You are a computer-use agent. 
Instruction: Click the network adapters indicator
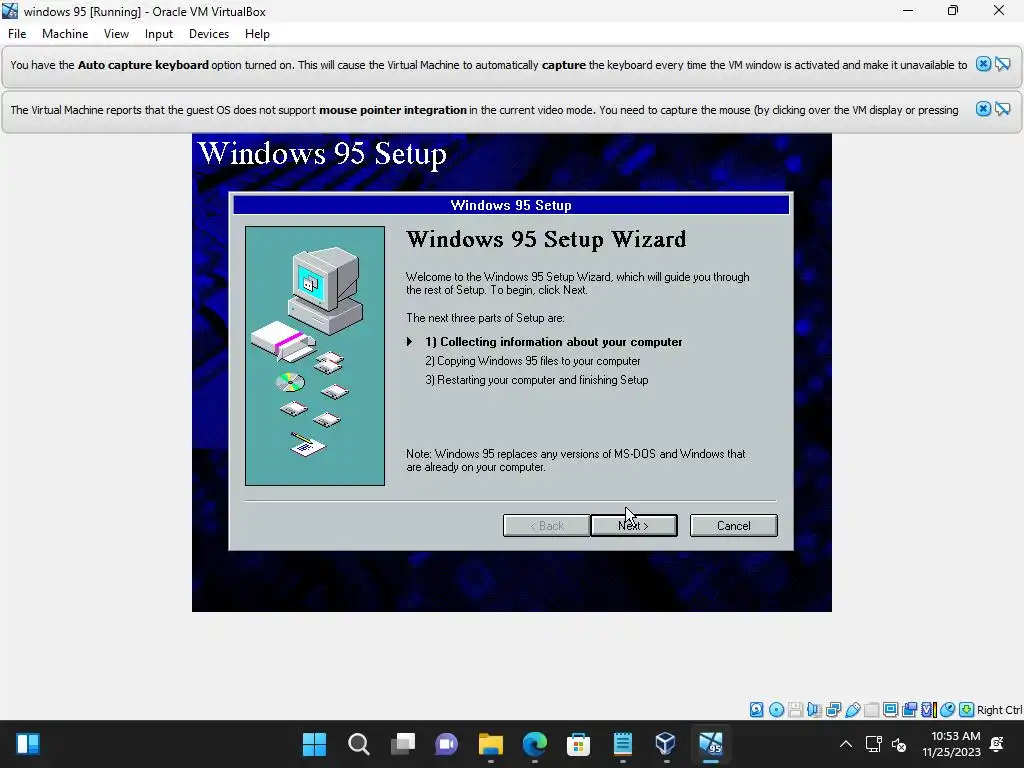[833, 710]
